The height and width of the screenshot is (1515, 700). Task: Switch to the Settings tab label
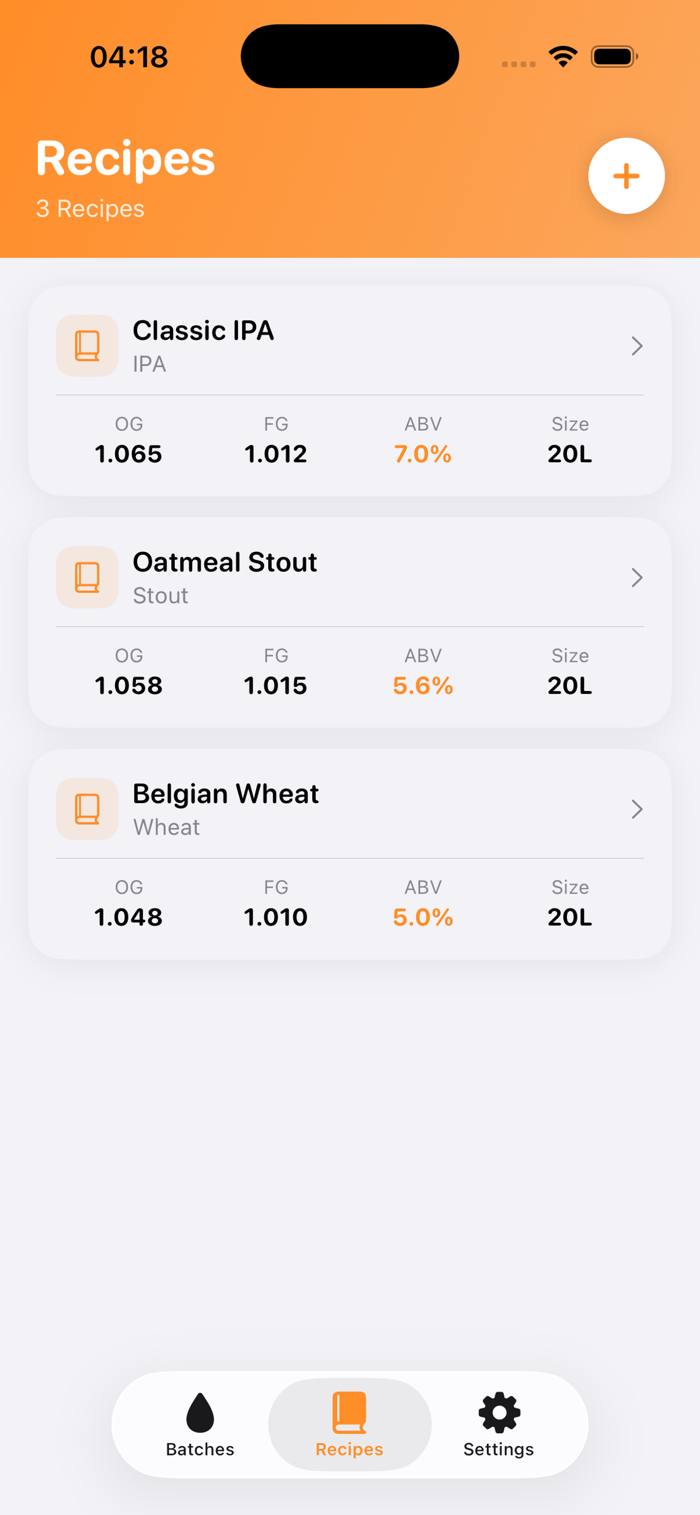tap(498, 1449)
